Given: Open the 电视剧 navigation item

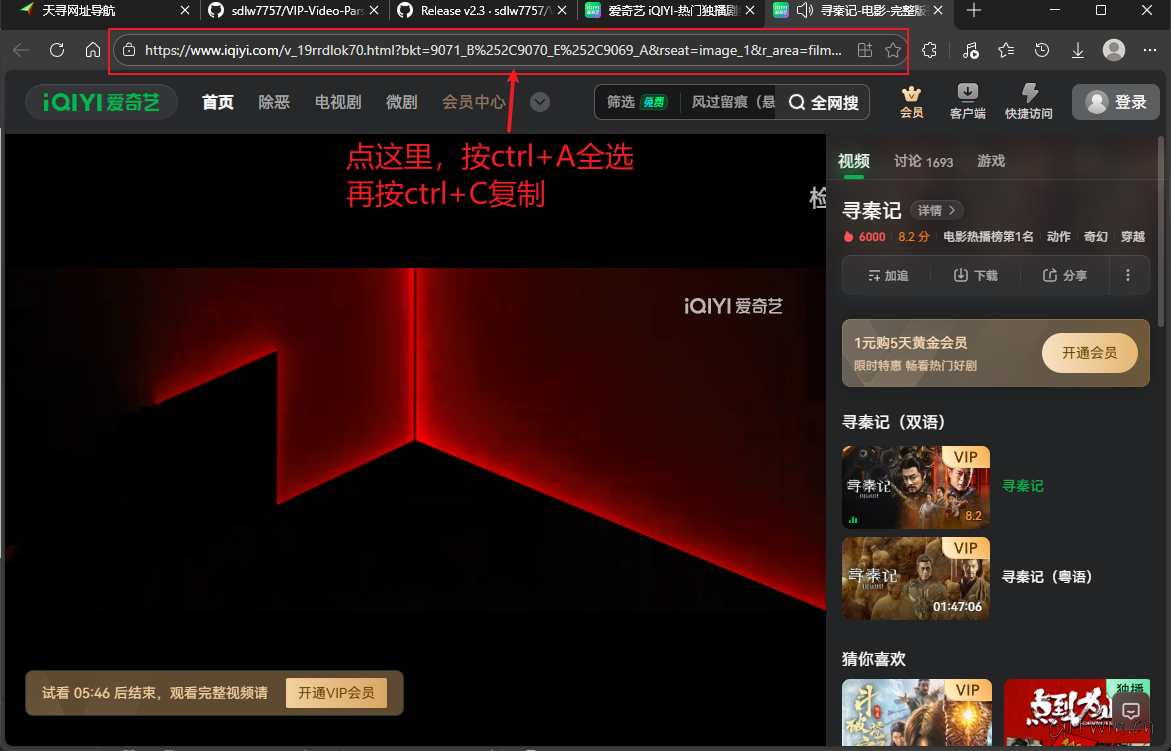Looking at the screenshot, I should pyautogui.click(x=338, y=102).
